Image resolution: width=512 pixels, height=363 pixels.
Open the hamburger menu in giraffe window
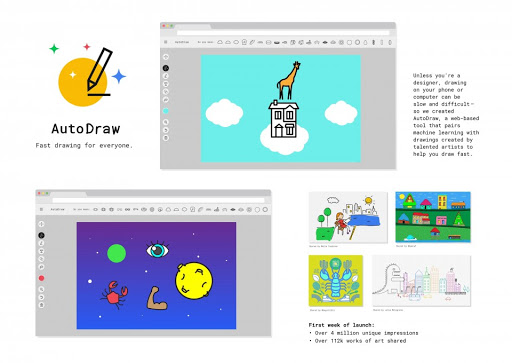click(166, 42)
